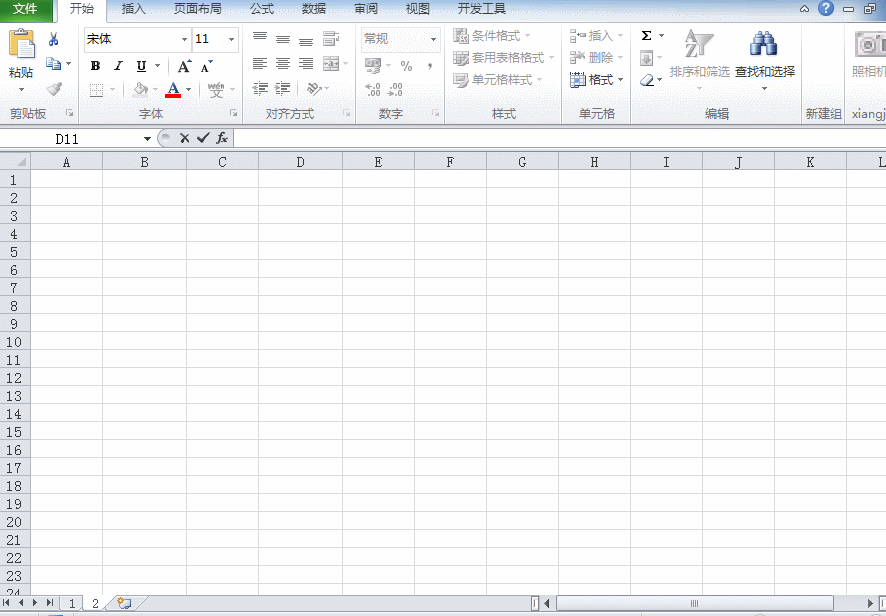Apply comma thousands separator style
Viewport: 886px width, 616px height.
(x=431, y=66)
